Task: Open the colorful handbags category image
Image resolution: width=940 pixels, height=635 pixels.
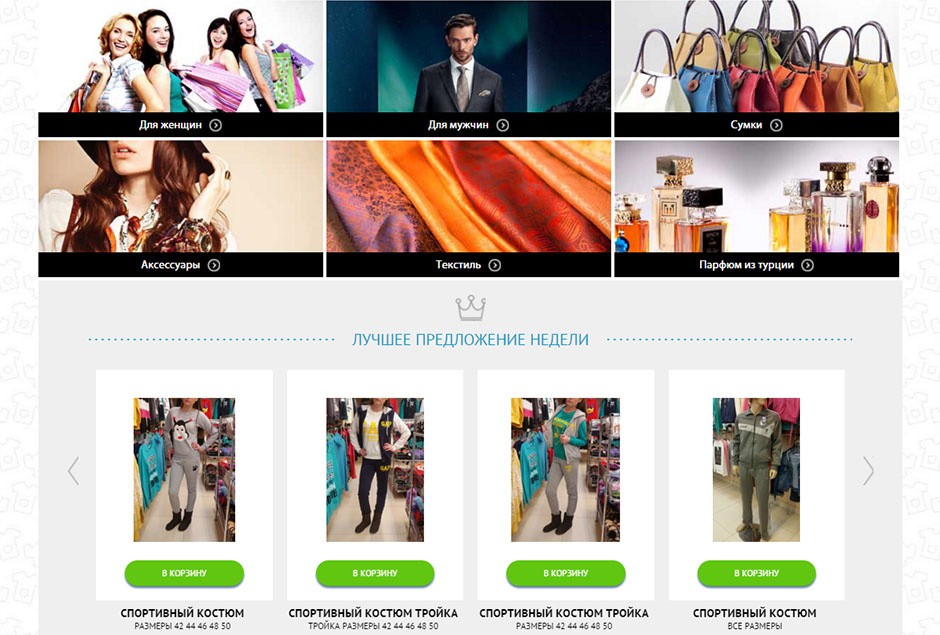Action: coord(757,56)
